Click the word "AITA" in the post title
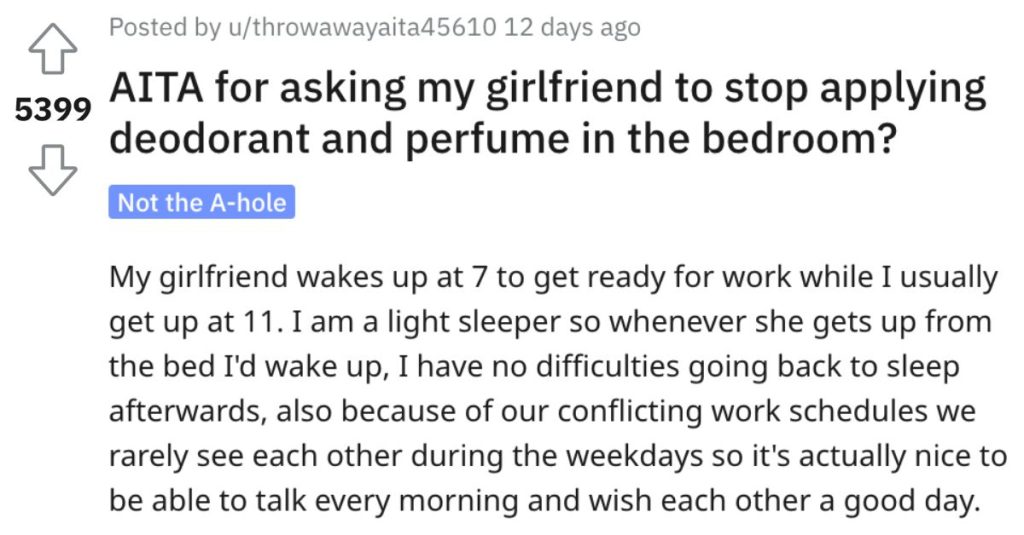1024x535 pixels. (157, 88)
